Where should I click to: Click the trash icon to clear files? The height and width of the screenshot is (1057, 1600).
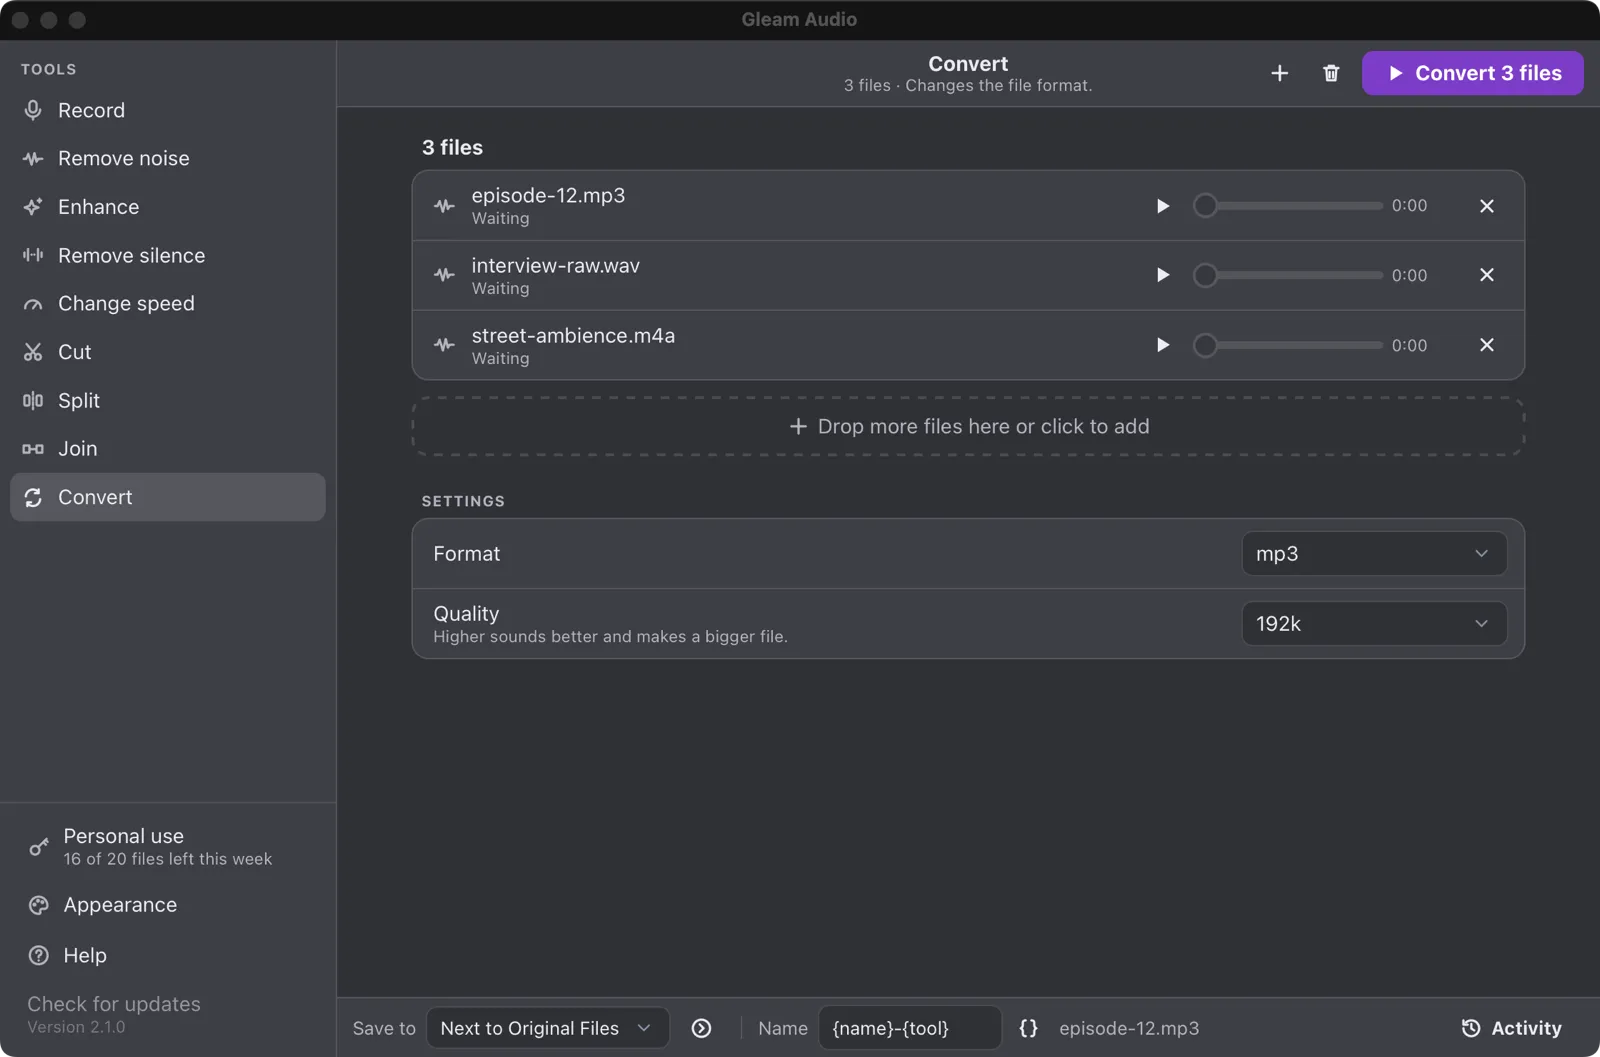coord(1331,73)
